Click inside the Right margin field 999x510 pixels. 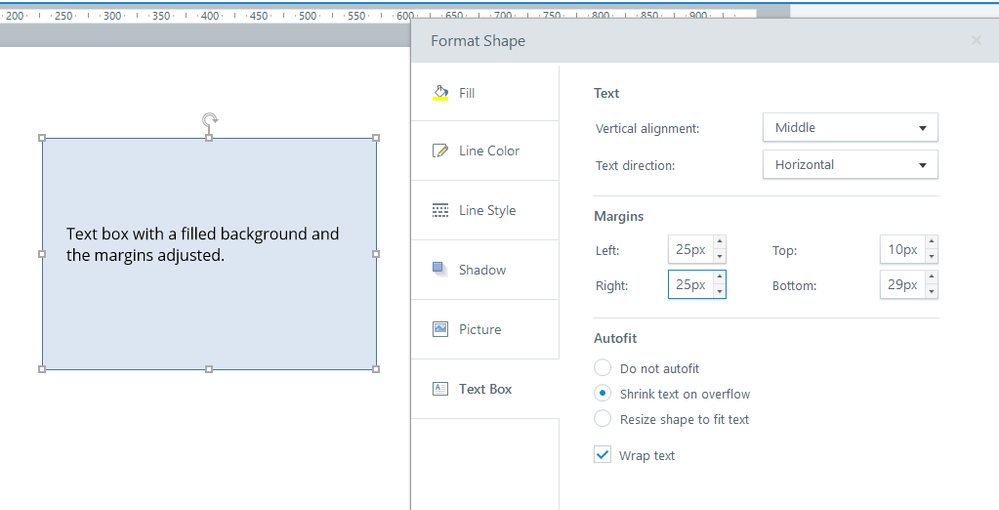click(689, 285)
